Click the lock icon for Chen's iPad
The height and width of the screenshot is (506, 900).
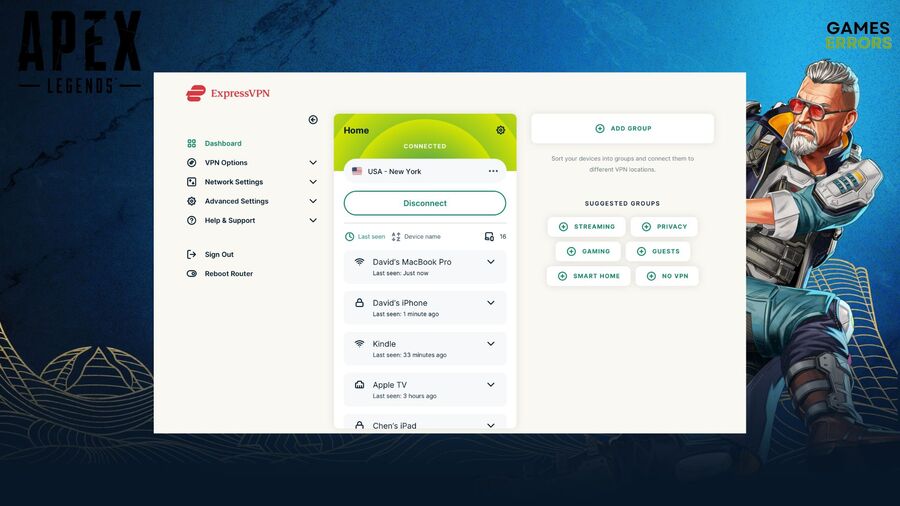click(x=359, y=425)
